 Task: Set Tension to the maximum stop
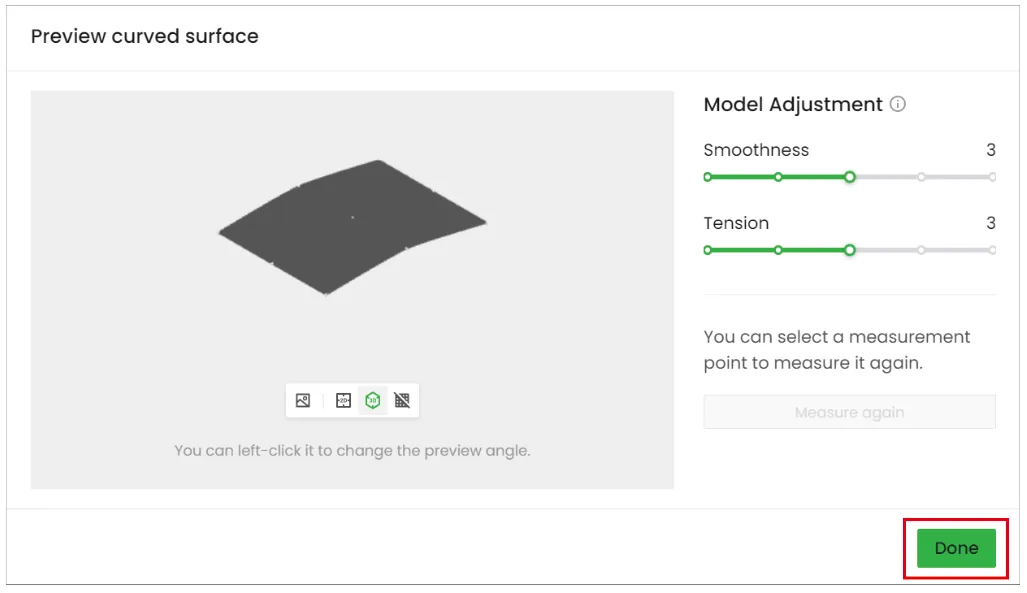pos(993,250)
